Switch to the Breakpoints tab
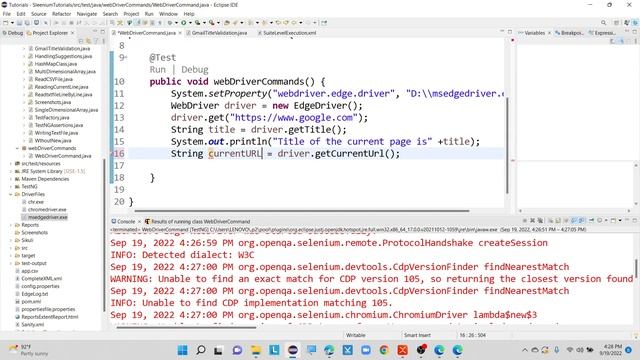 [x=569, y=33]
